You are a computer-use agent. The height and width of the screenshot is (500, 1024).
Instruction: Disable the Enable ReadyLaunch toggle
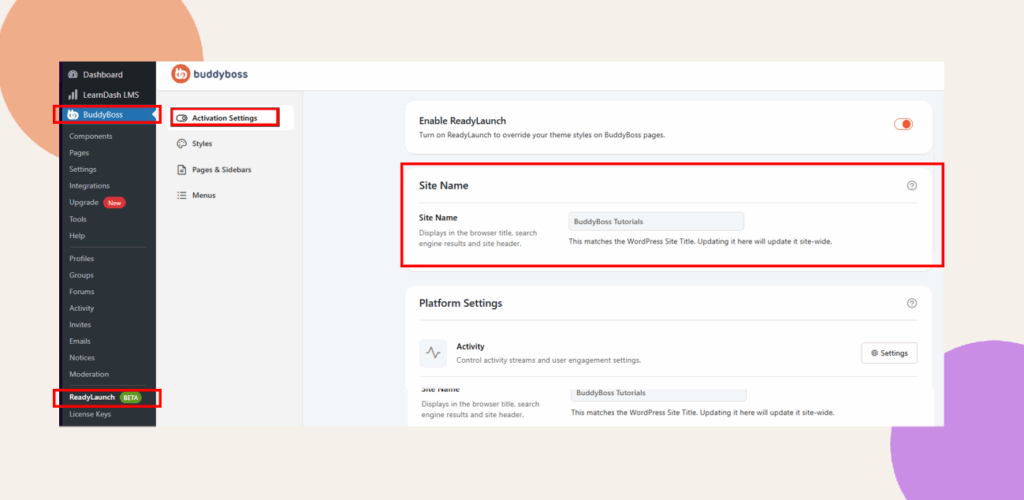pyautogui.click(x=903, y=124)
